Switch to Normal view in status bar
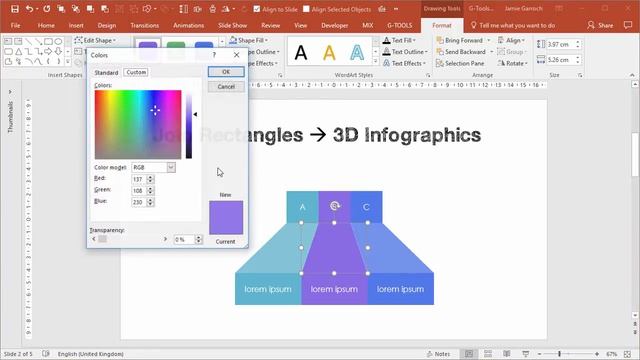This screenshot has width=640, height=360. [469, 354]
